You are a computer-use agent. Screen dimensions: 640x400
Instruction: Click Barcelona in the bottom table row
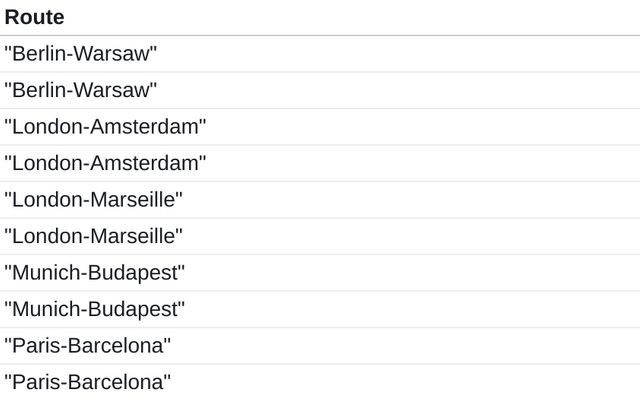pos(118,382)
